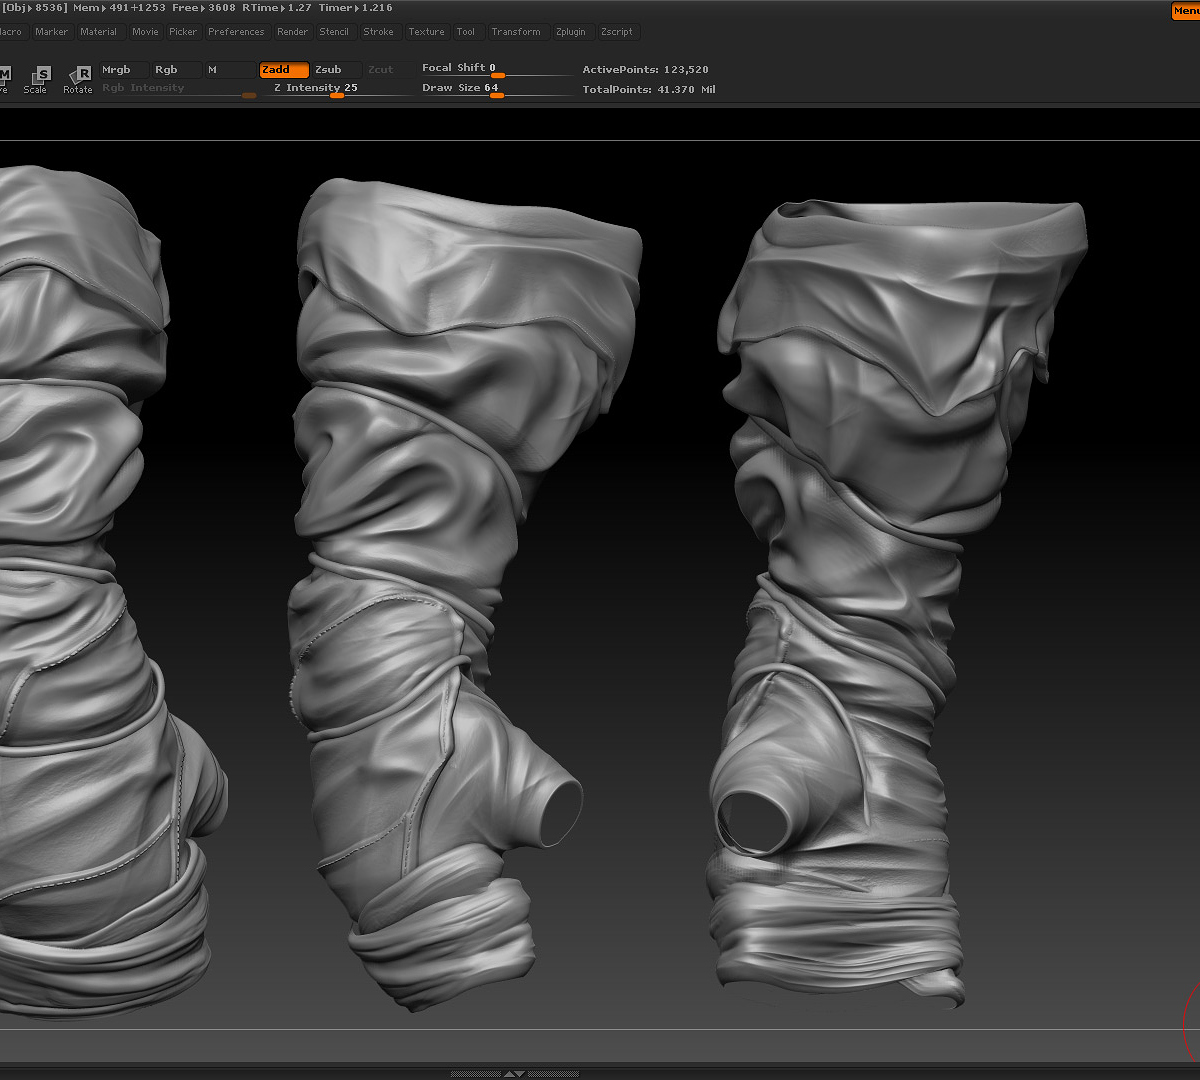Open the Movie menu

(x=145, y=32)
